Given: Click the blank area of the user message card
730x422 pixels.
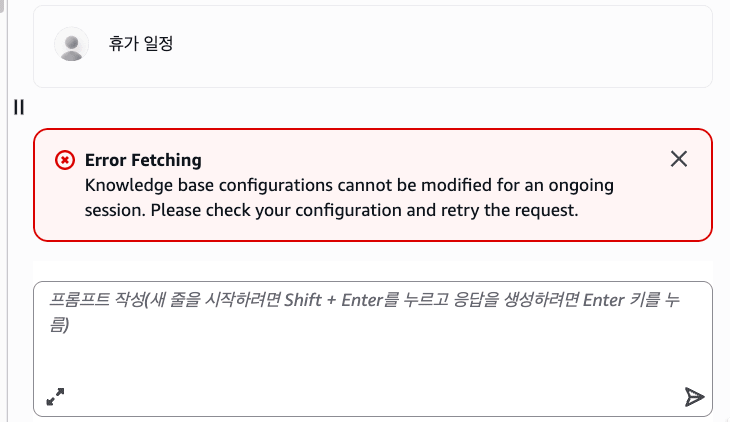Looking at the screenshot, I should pos(450,46).
